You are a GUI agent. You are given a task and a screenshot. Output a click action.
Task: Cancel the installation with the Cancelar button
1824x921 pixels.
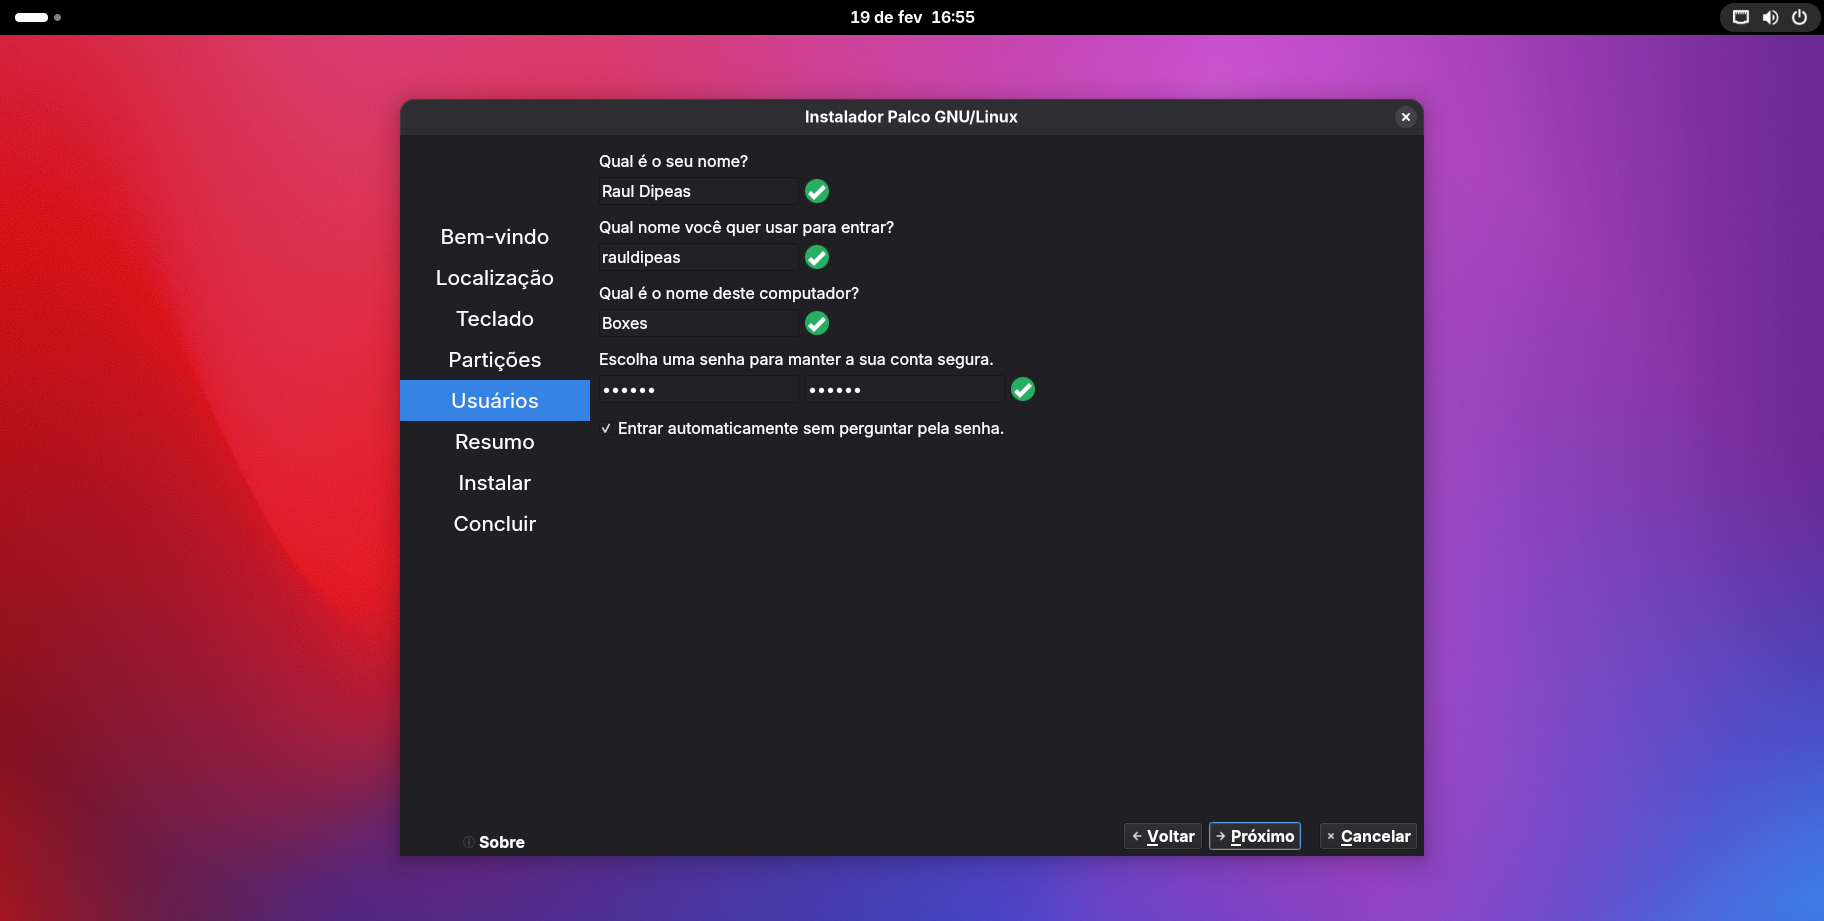[x=1367, y=836]
